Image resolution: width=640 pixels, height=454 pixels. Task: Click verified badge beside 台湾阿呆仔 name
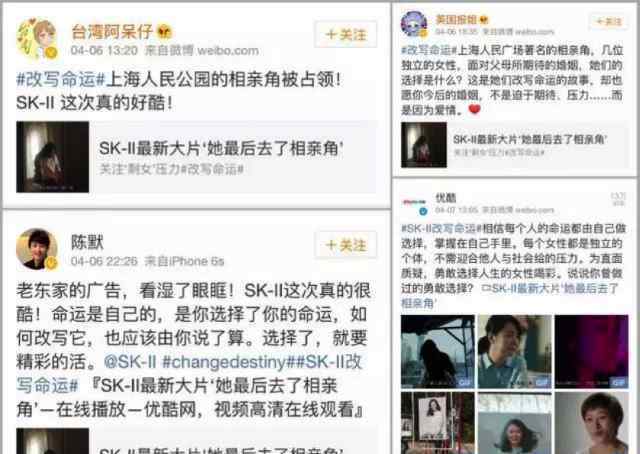164,32
